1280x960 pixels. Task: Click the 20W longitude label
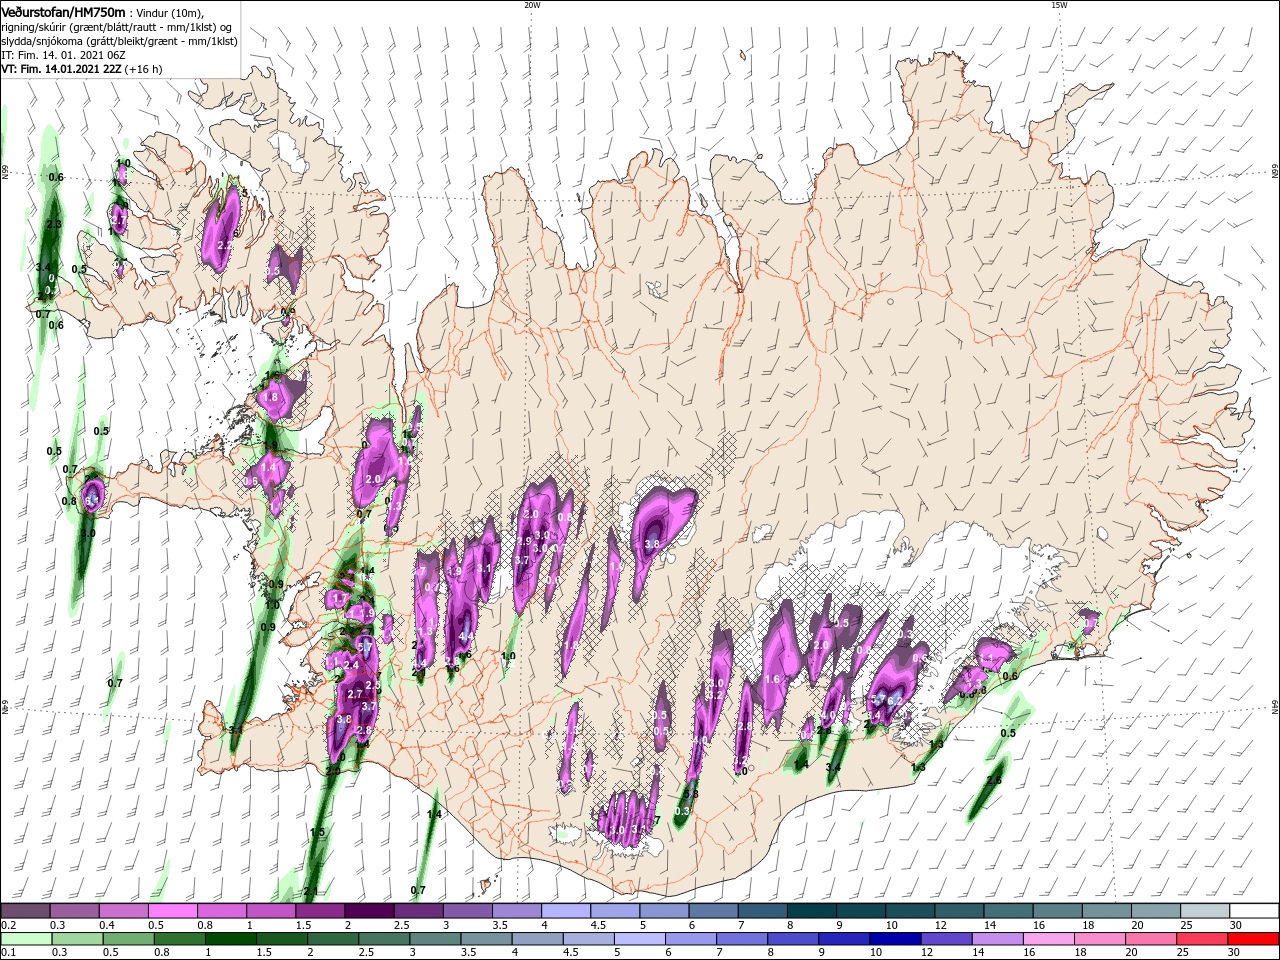tap(532, 5)
